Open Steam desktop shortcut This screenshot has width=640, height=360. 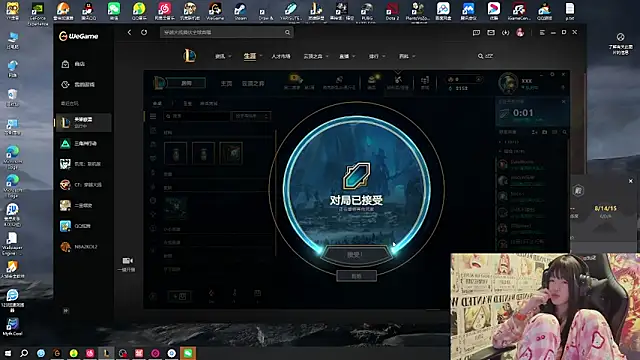[240, 11]
